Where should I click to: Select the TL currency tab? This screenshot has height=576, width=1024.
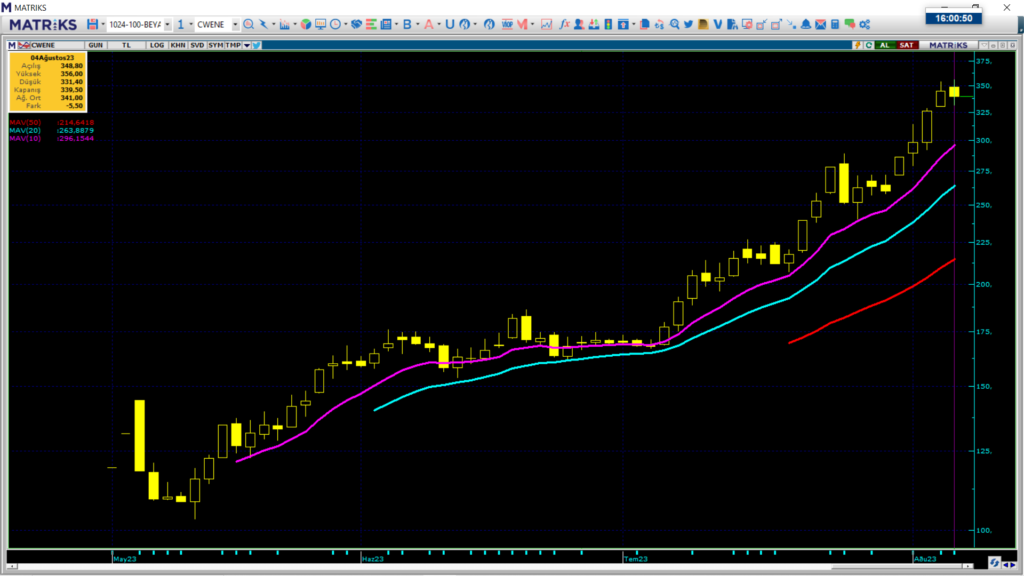click(127, 45)
